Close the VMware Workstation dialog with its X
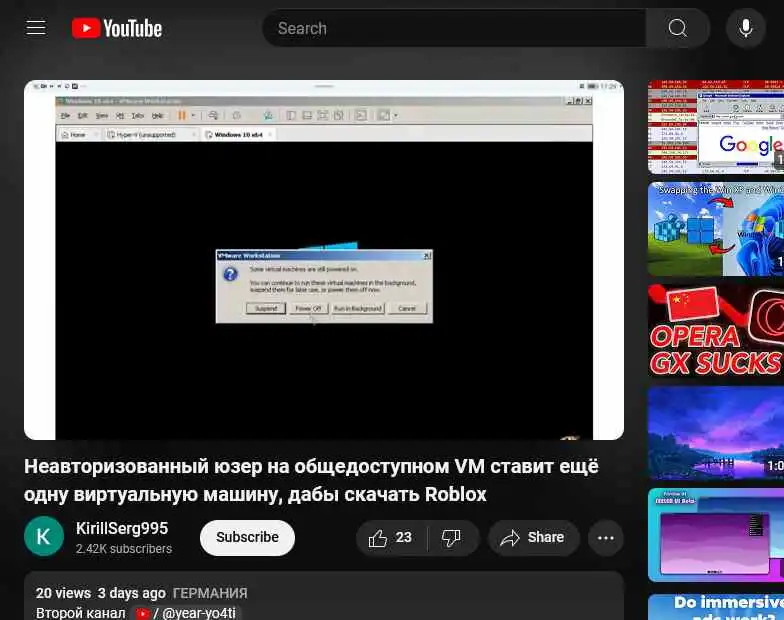The image size is (784, 620). tap(427, 256)
